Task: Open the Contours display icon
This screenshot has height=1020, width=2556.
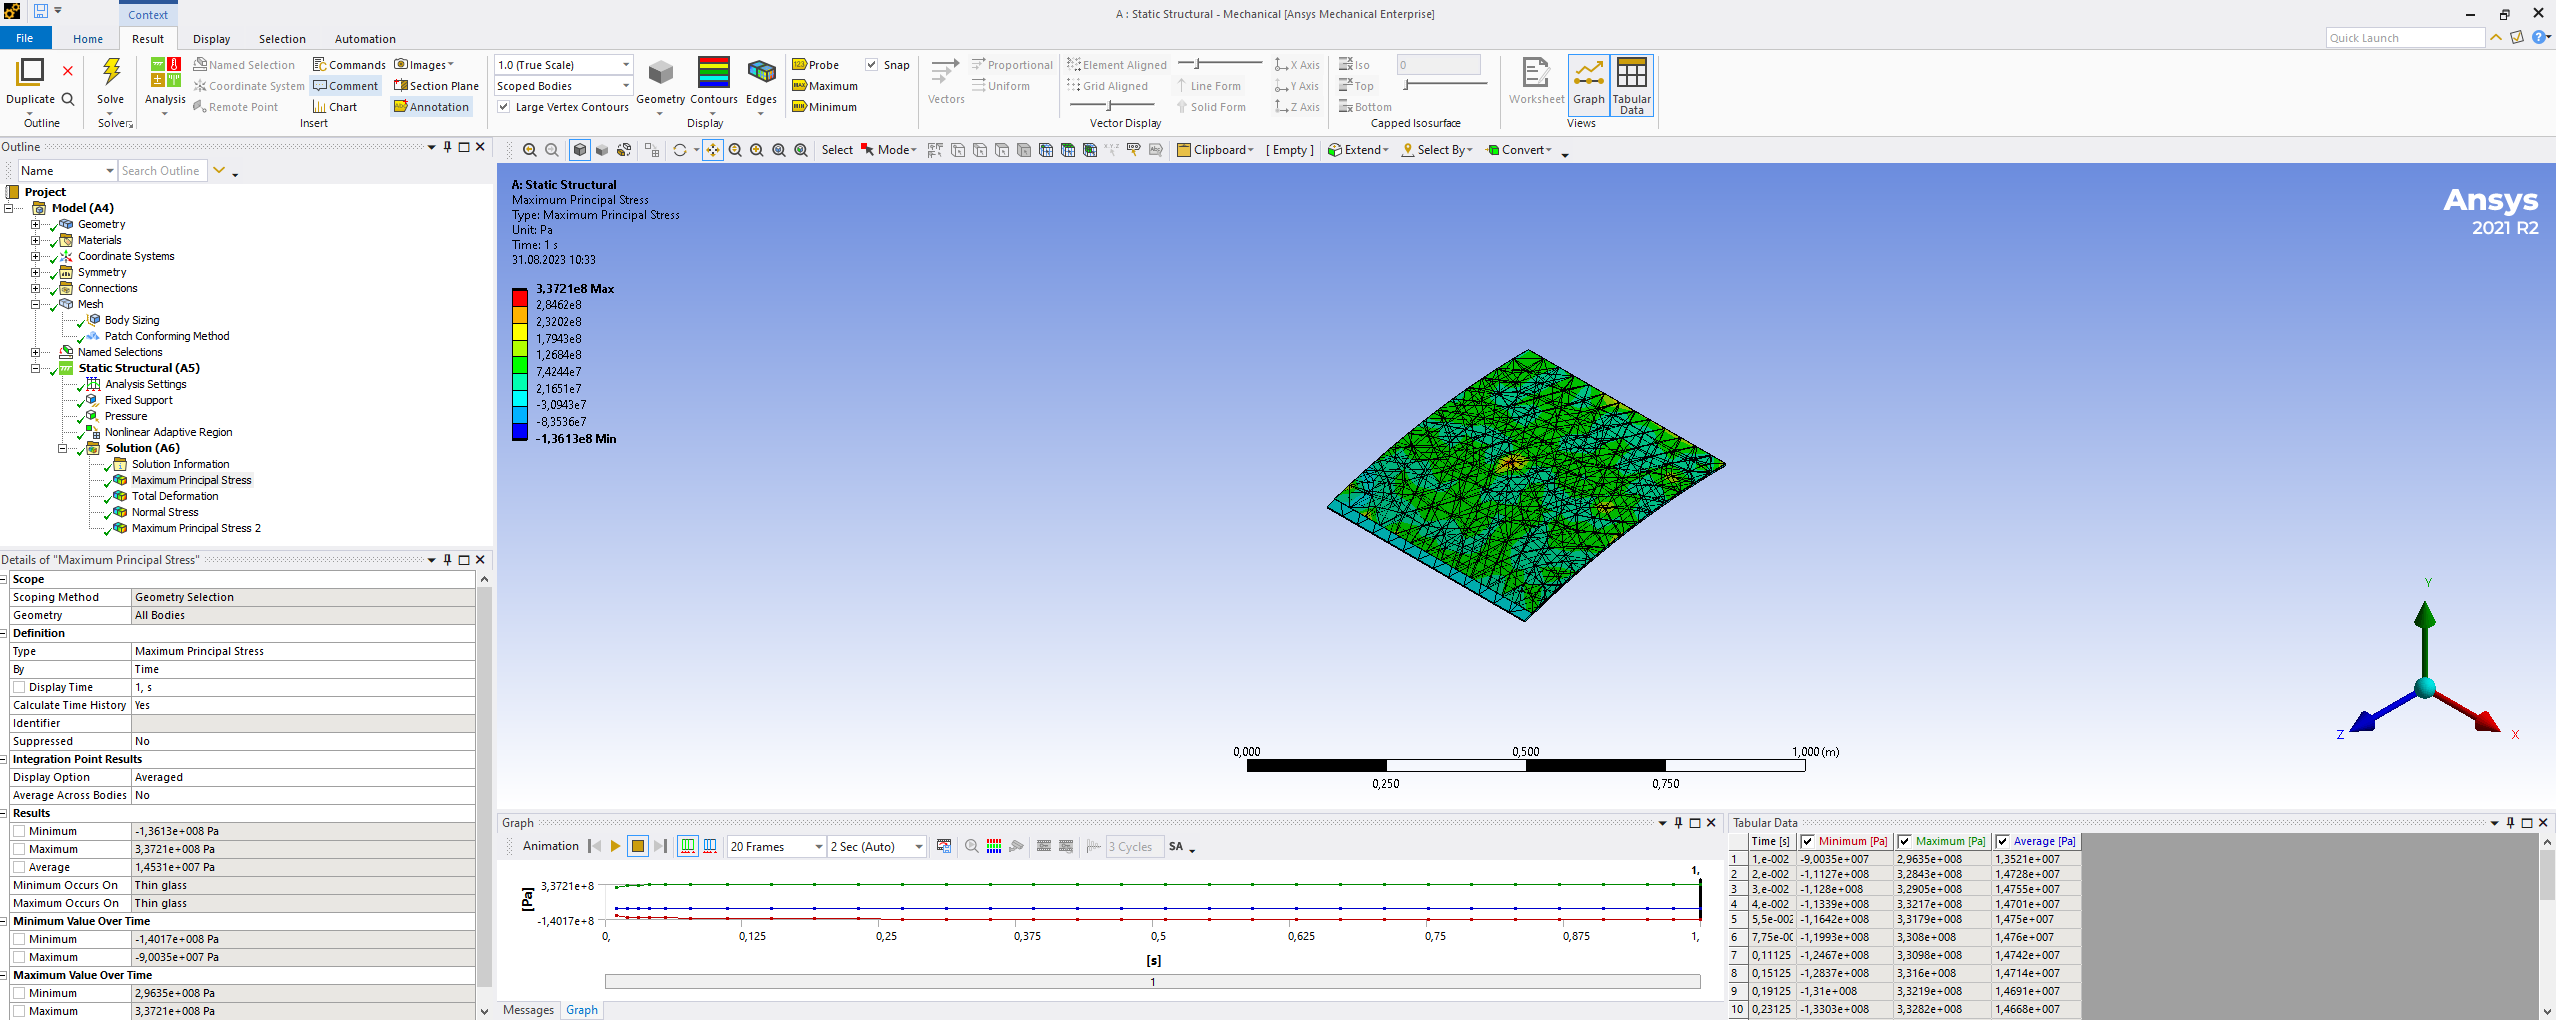Action: [713, 74]
